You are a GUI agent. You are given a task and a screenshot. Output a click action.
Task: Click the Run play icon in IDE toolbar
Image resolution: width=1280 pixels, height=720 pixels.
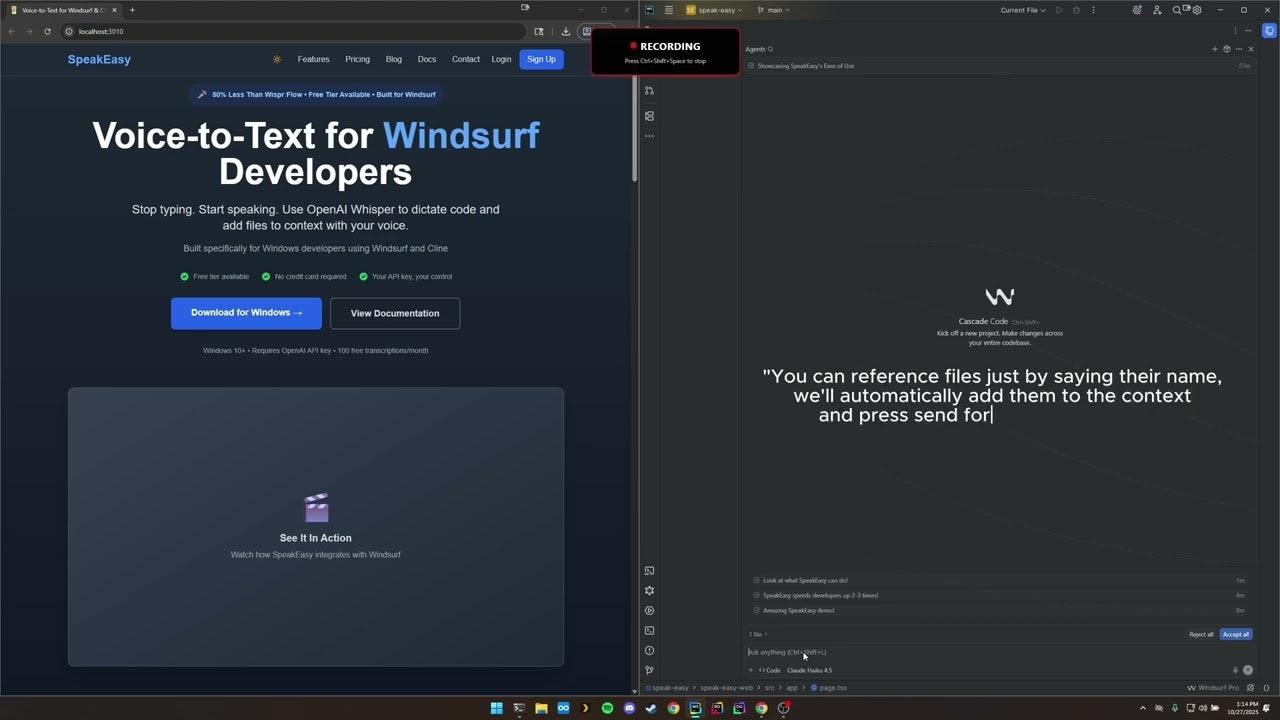1059,10
